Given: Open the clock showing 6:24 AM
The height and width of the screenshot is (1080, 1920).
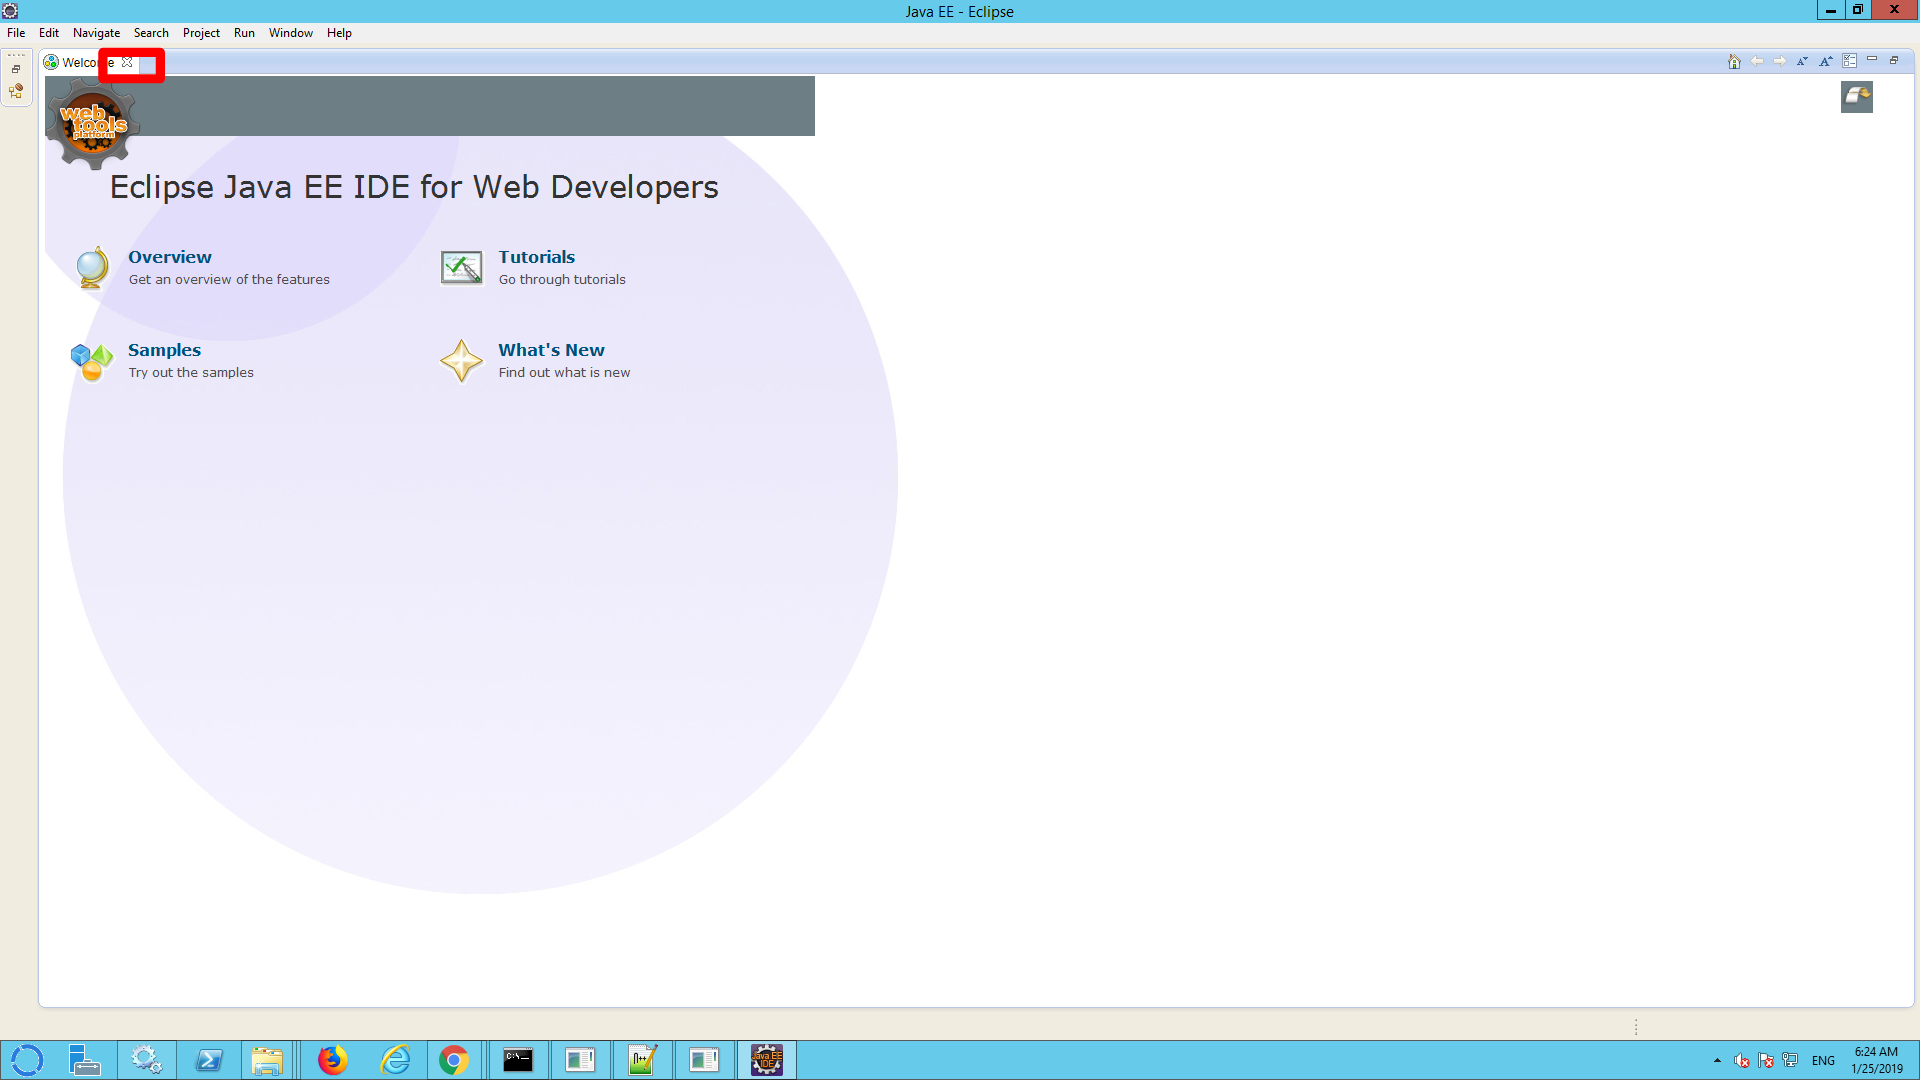Looking at the screenshot, I should [x=1876, y=1060].
